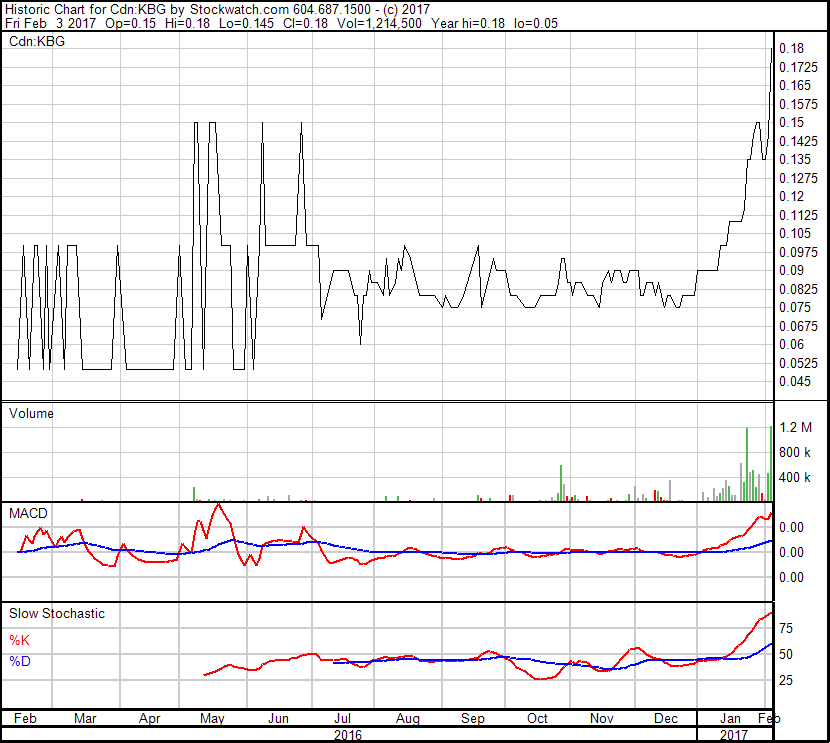Click the tall green volume bar in late October
This screenshot has width=830, height=743.
tap(561, 483)
